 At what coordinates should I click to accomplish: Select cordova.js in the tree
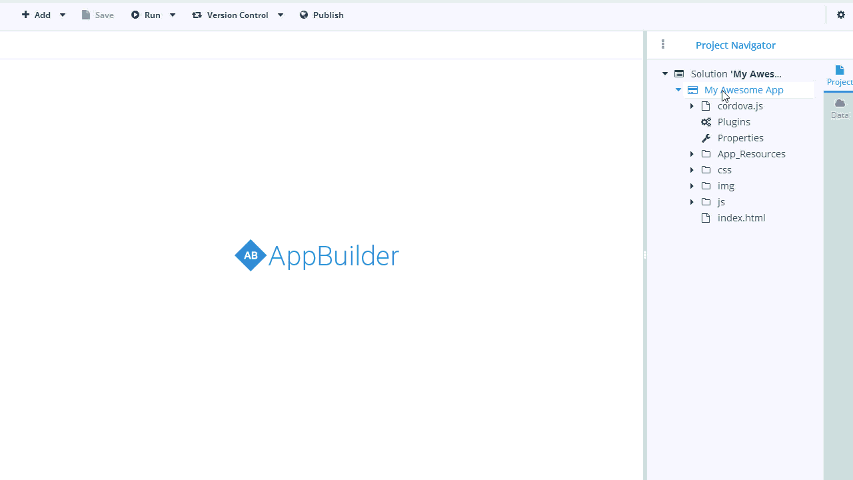[740, 106]
